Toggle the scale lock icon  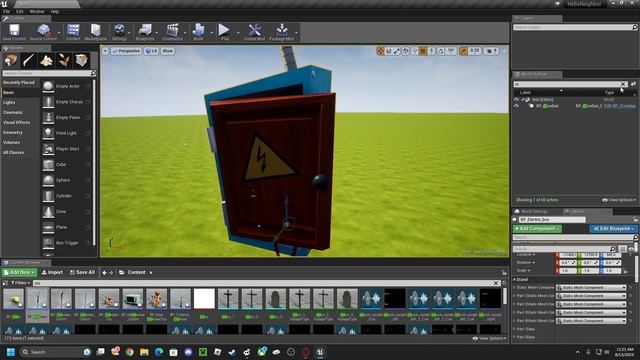click(x=625, y=271)
